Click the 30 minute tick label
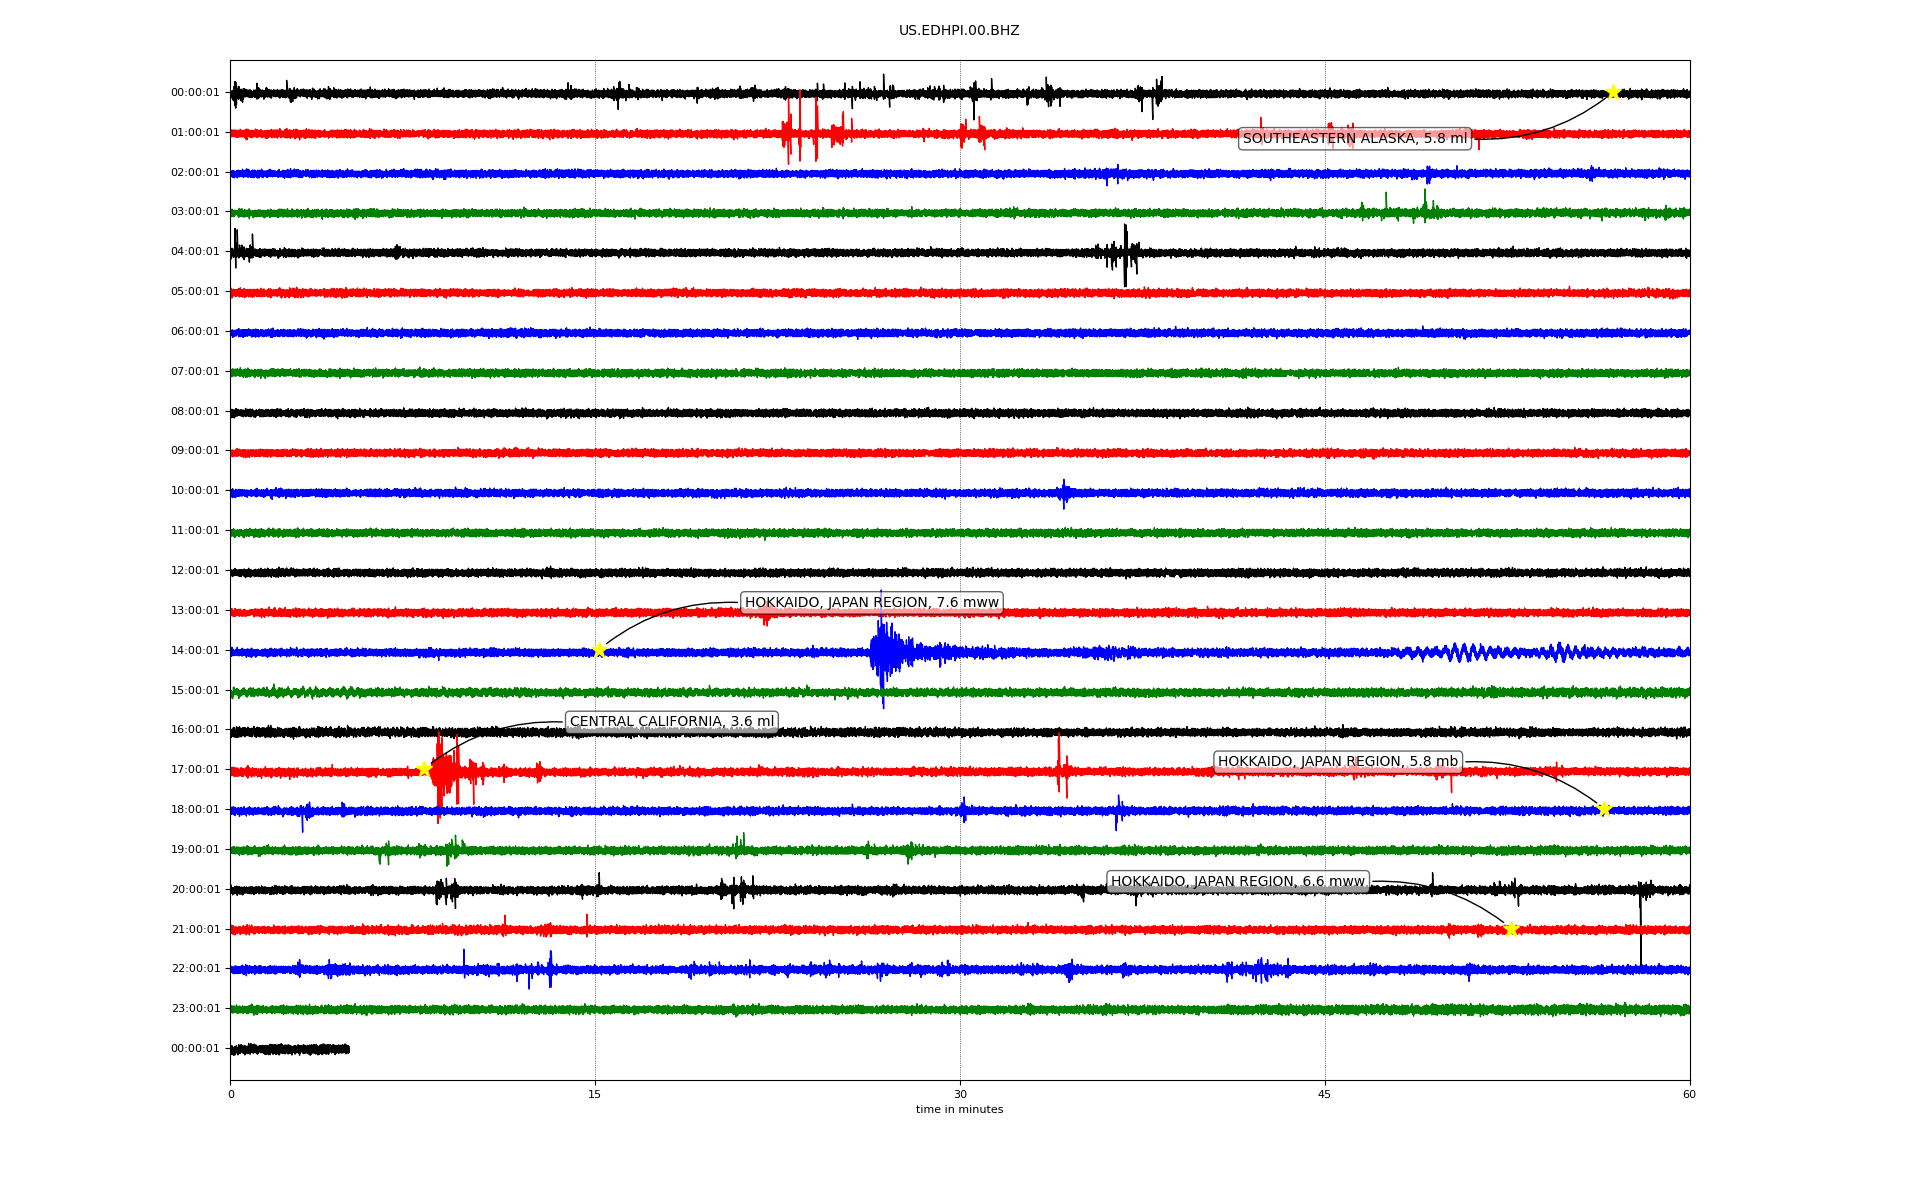The height and width of the screenshot is (1200, 1920). 960,1094
